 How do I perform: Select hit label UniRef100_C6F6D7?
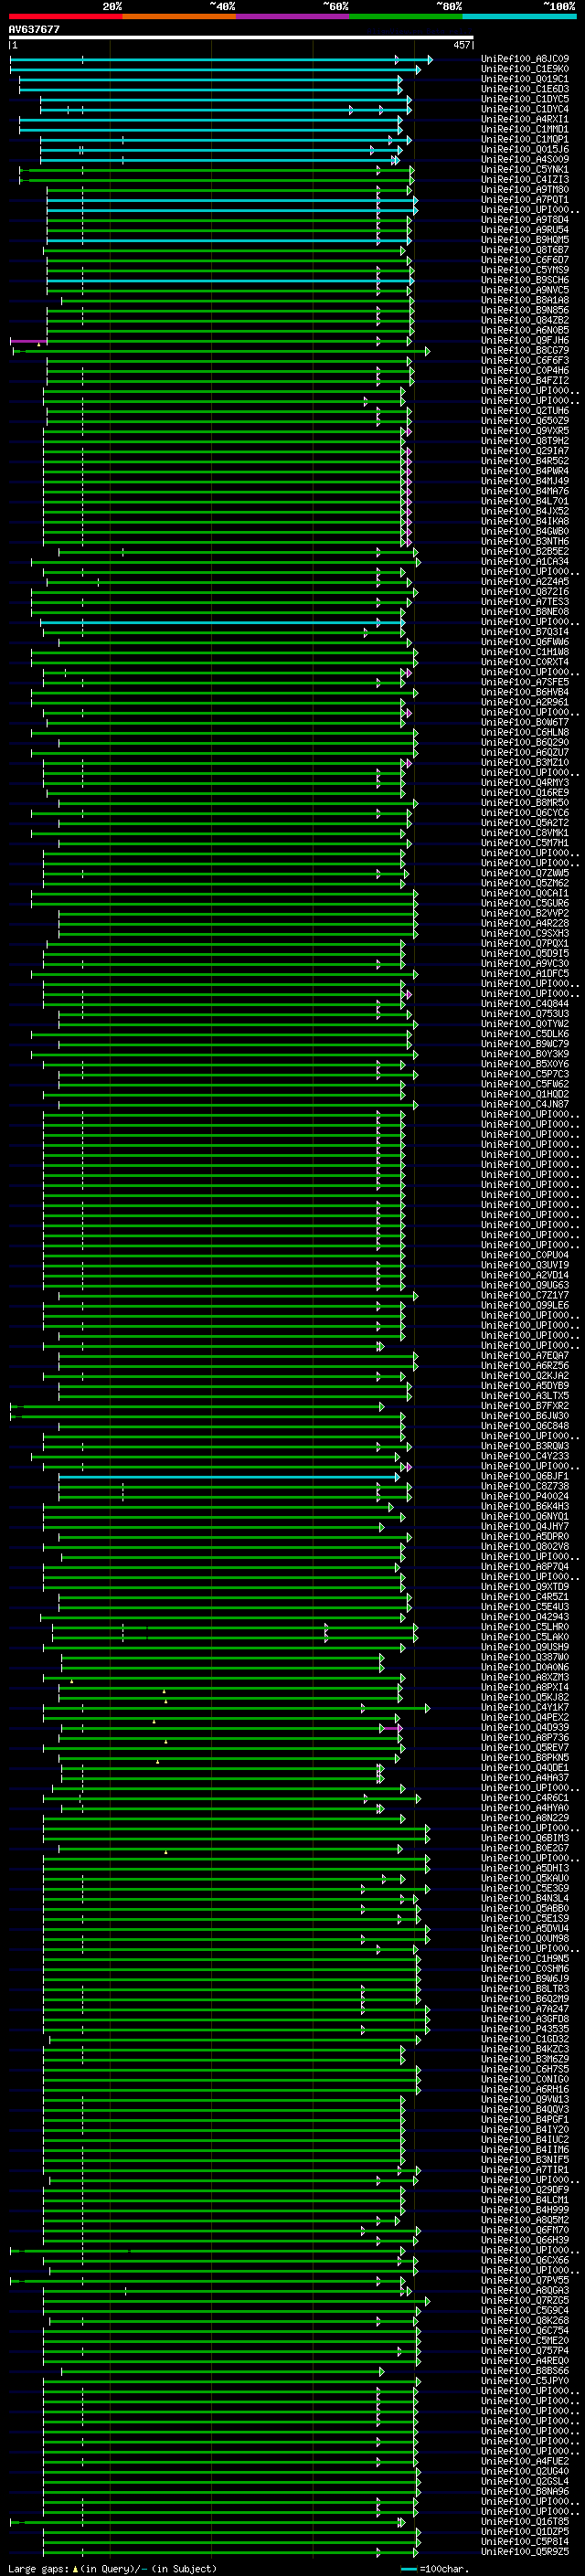pos(525,260)
